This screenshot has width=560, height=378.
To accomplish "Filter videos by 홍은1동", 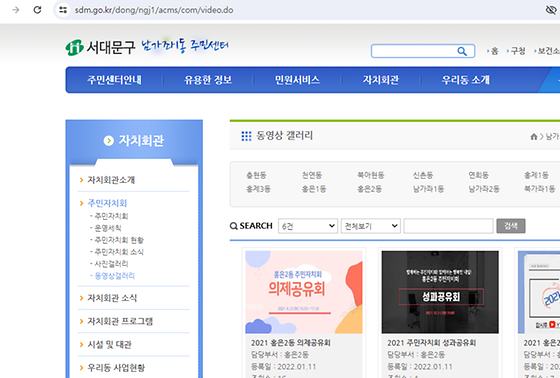I will (314, 189).
